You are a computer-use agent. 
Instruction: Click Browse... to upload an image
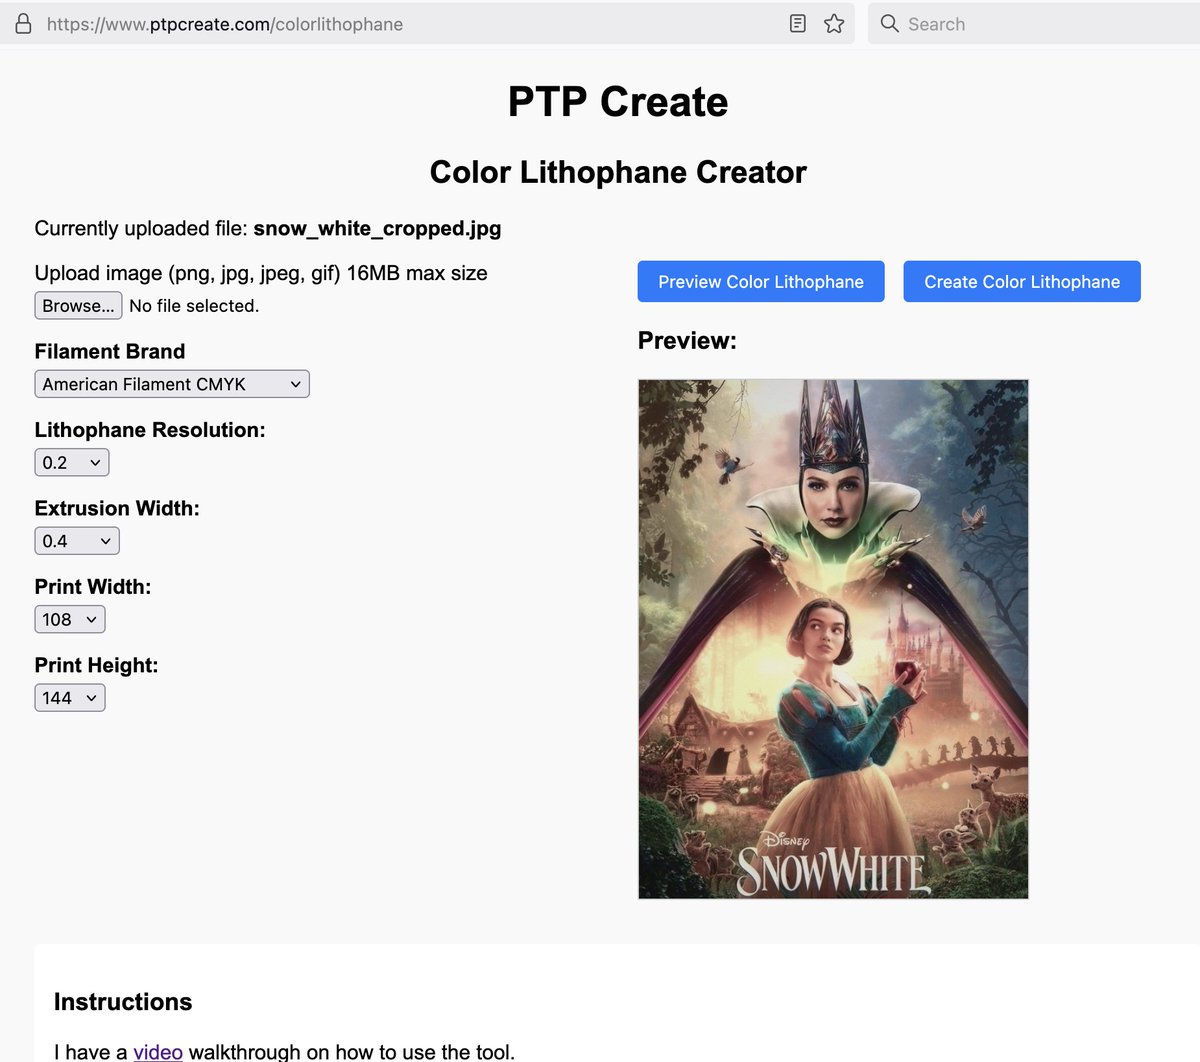tap(78, 305)
